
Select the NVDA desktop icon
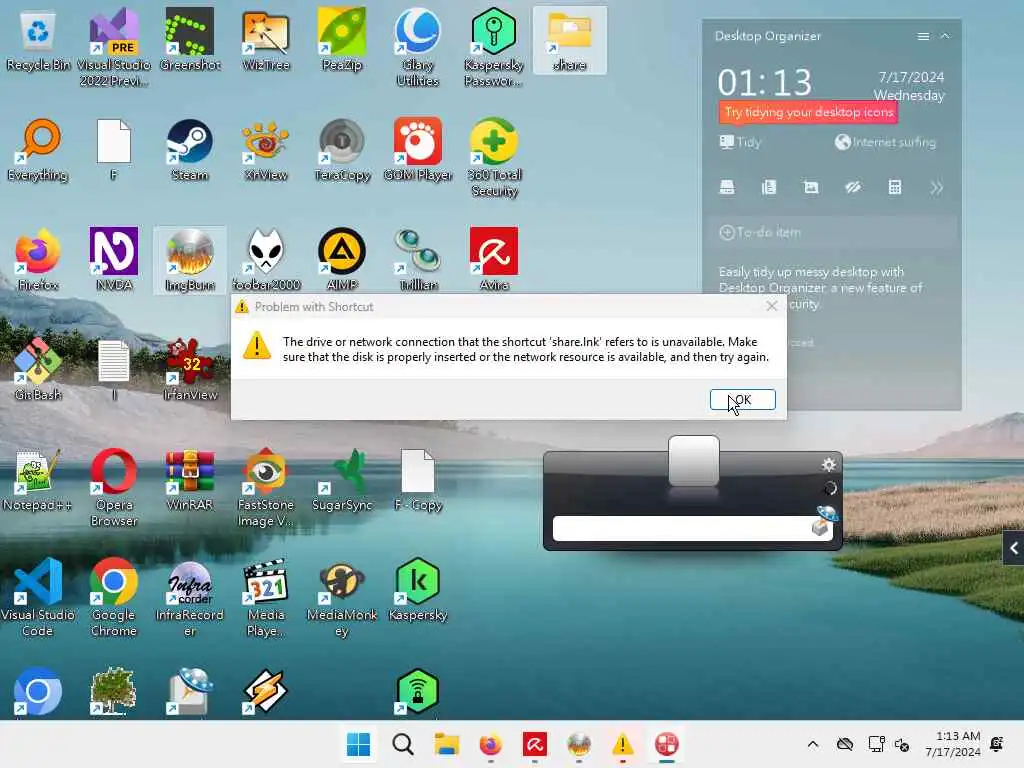114,259
